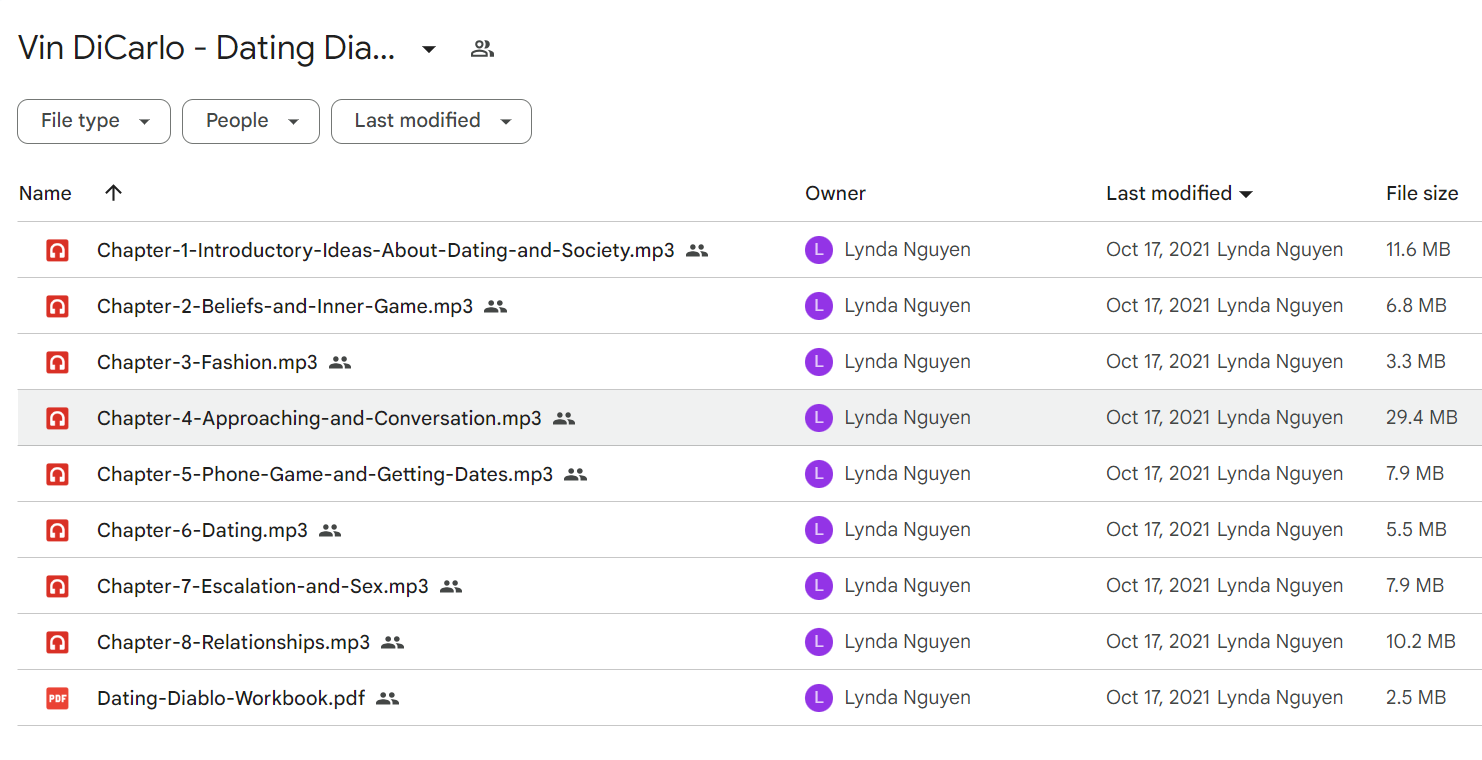Click shared icon next to Chapter-5 file name
This screenshot has height=760, width=1482.
tap(575, 475)
